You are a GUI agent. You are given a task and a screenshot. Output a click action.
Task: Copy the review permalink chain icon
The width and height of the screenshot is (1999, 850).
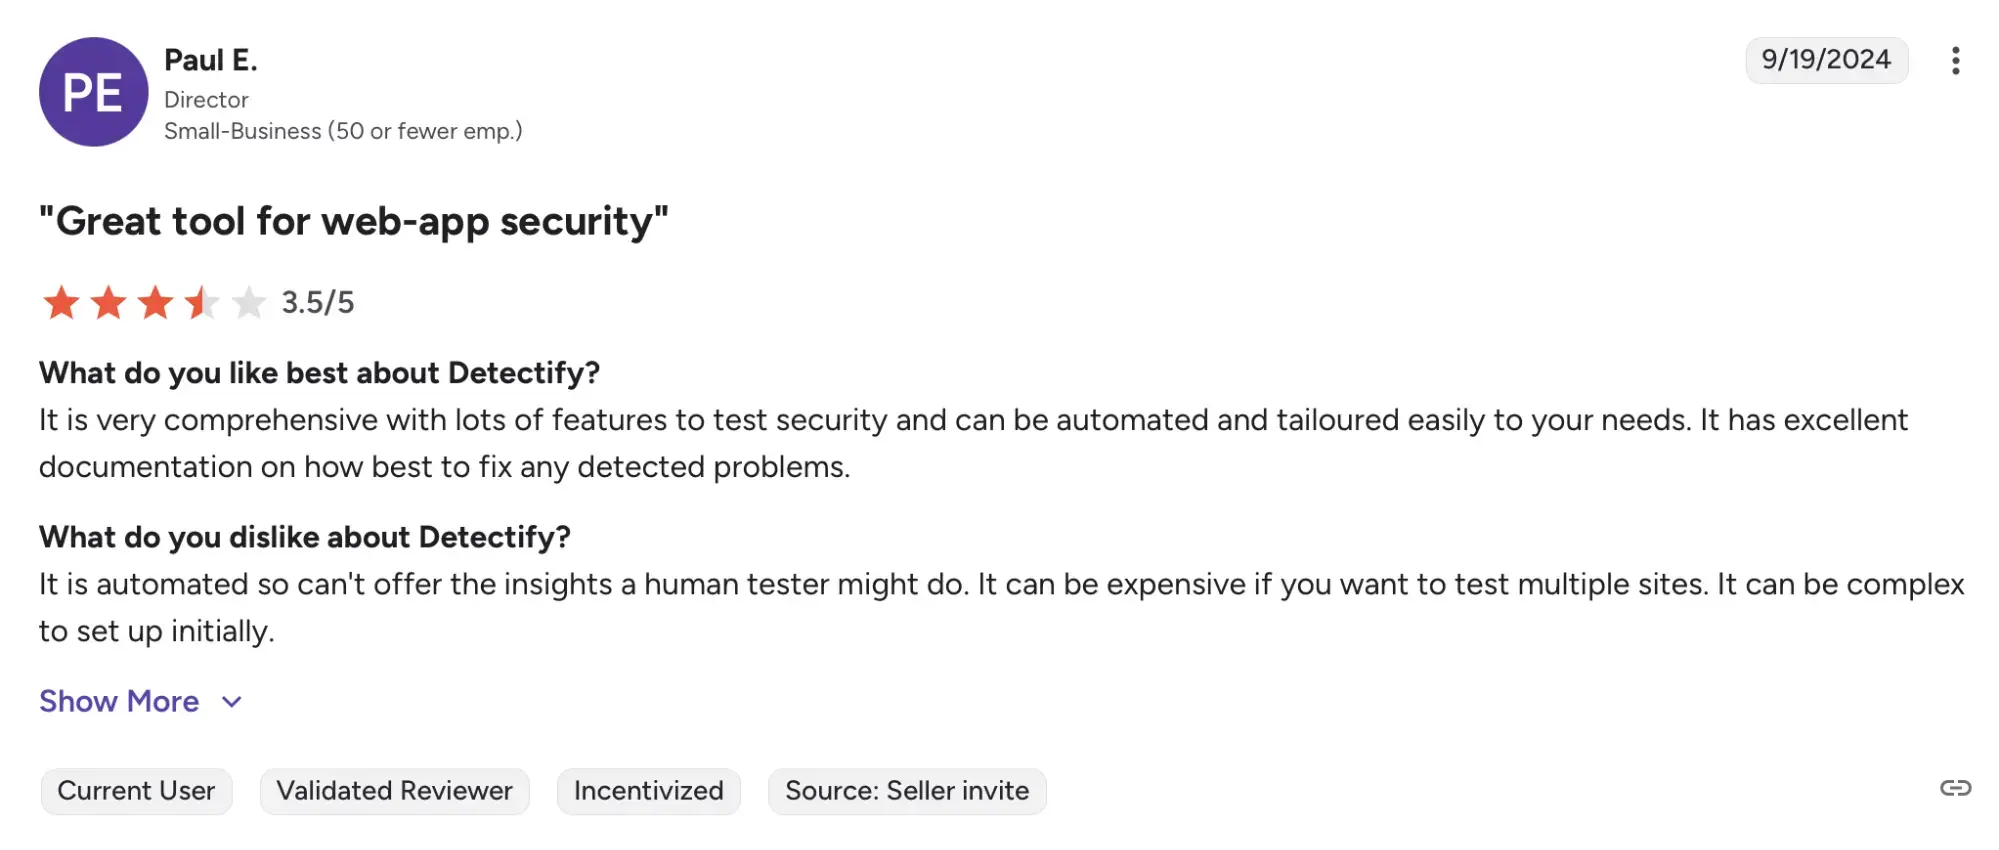click(1955, 788)
